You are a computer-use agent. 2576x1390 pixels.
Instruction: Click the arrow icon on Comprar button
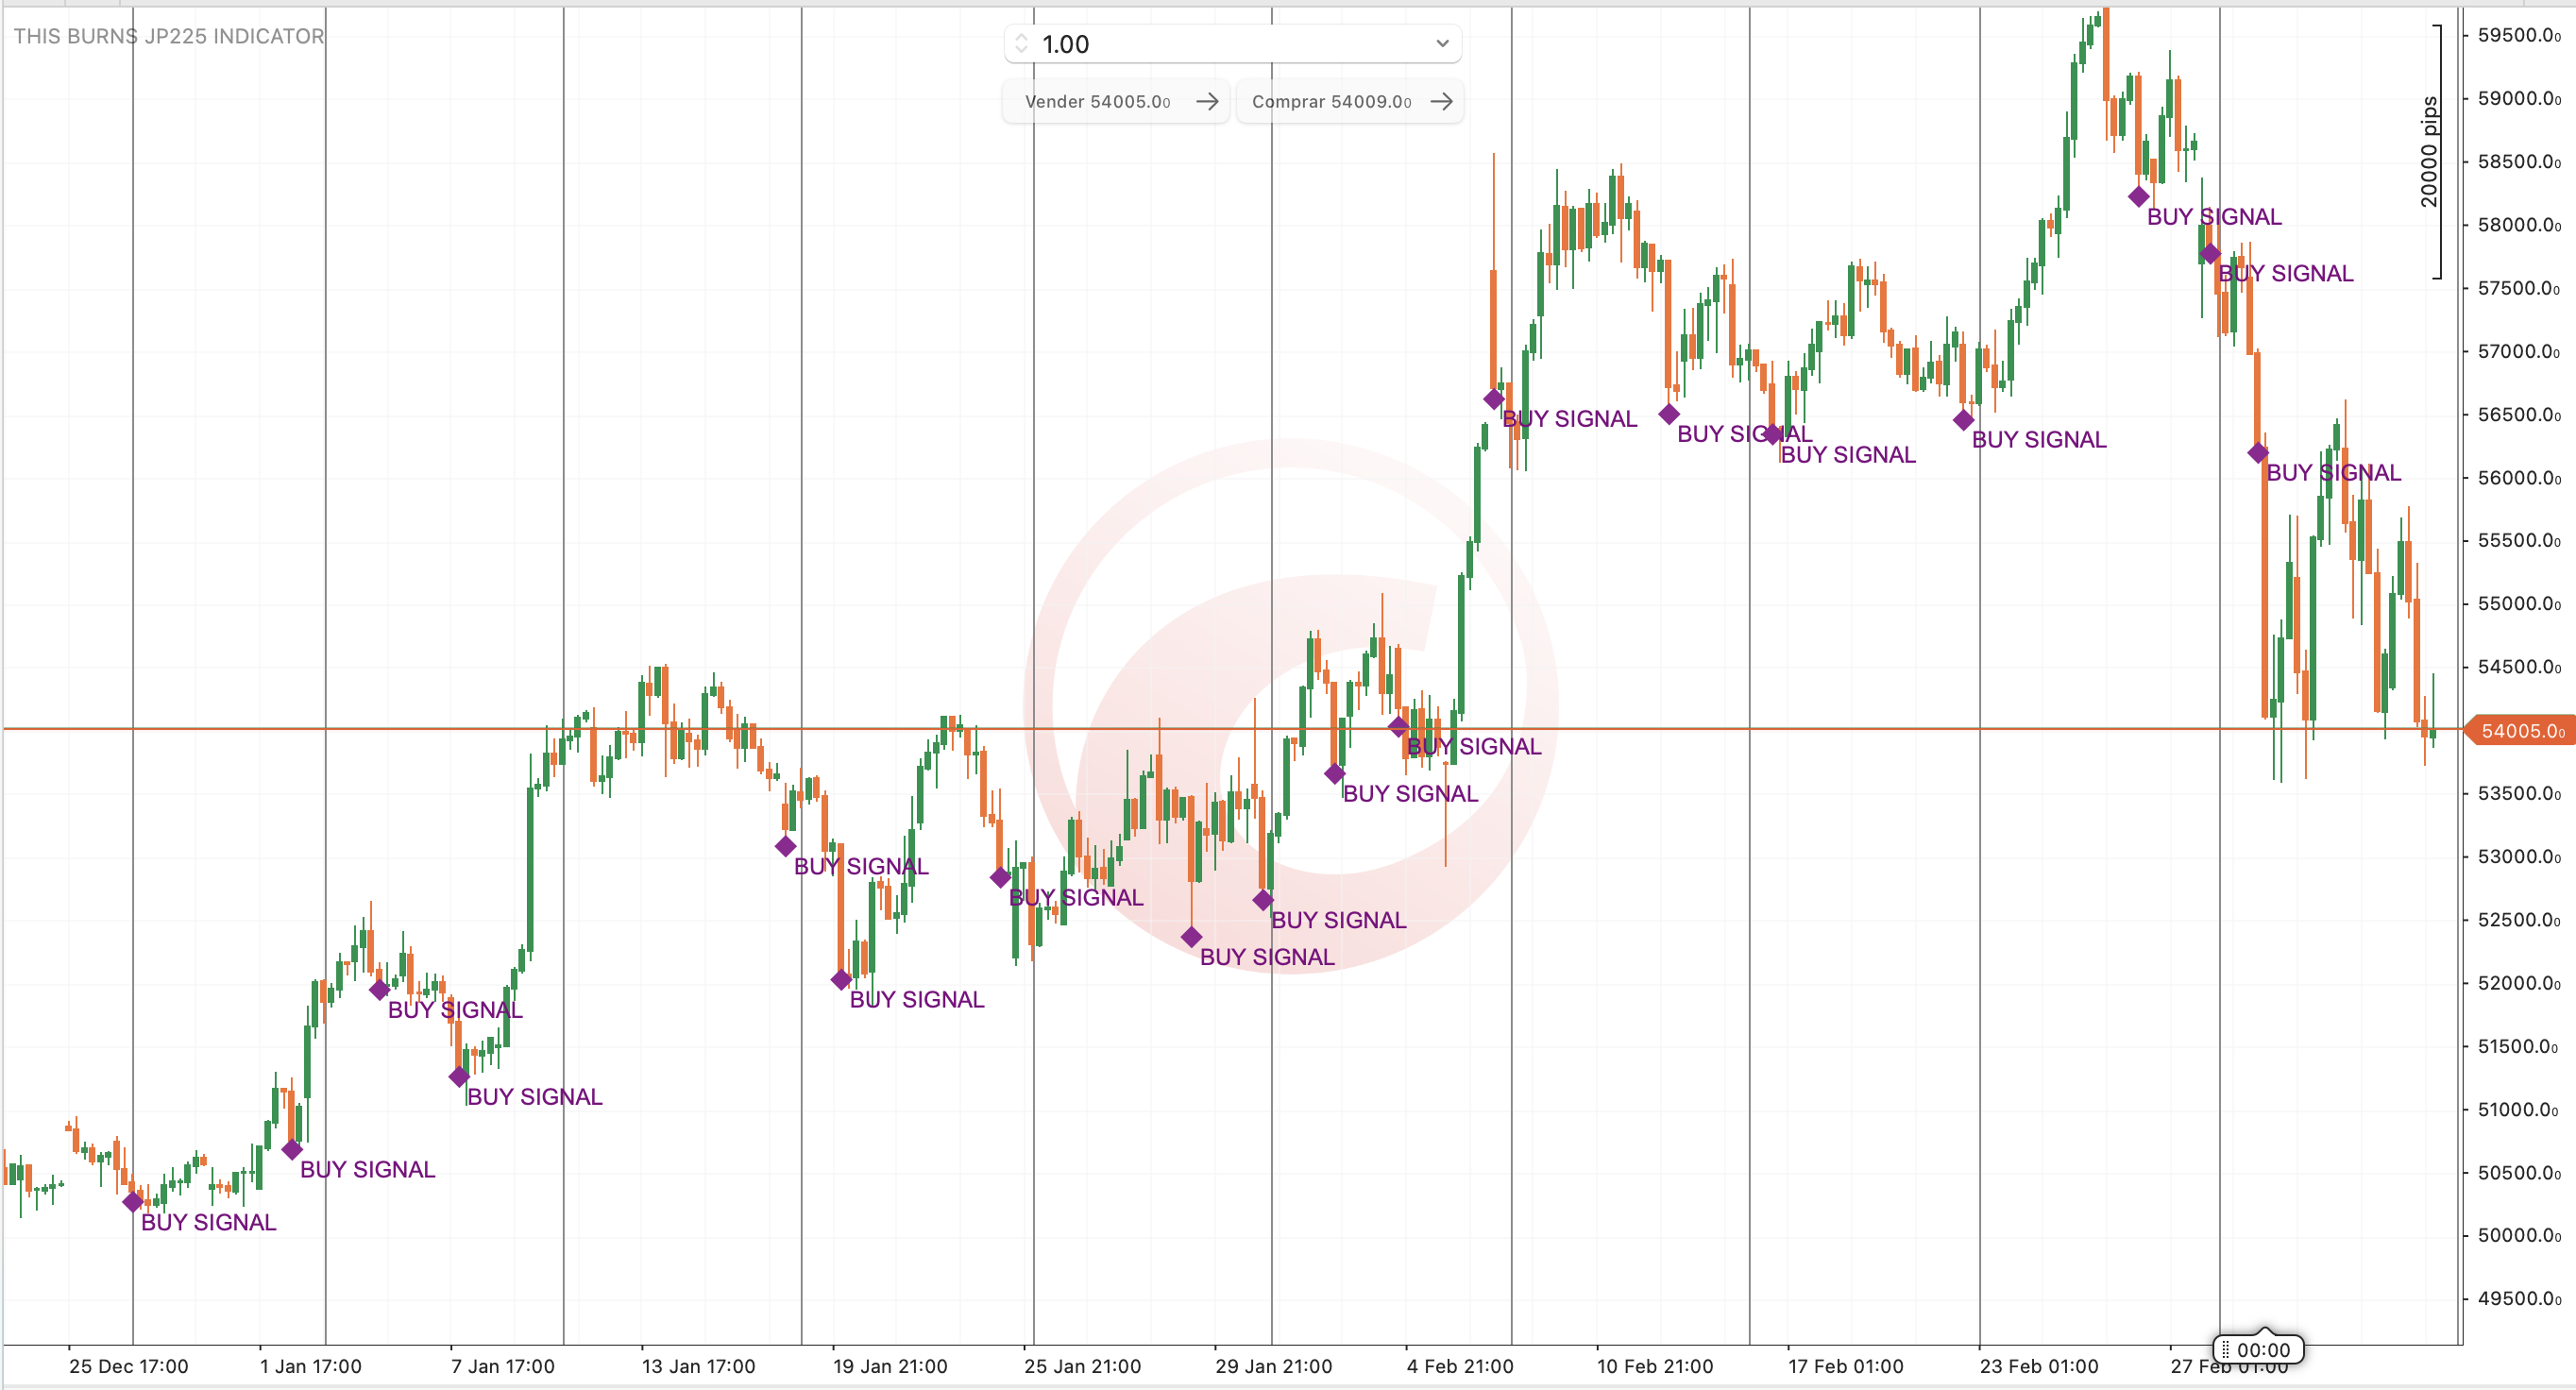tap(1441, 101)
